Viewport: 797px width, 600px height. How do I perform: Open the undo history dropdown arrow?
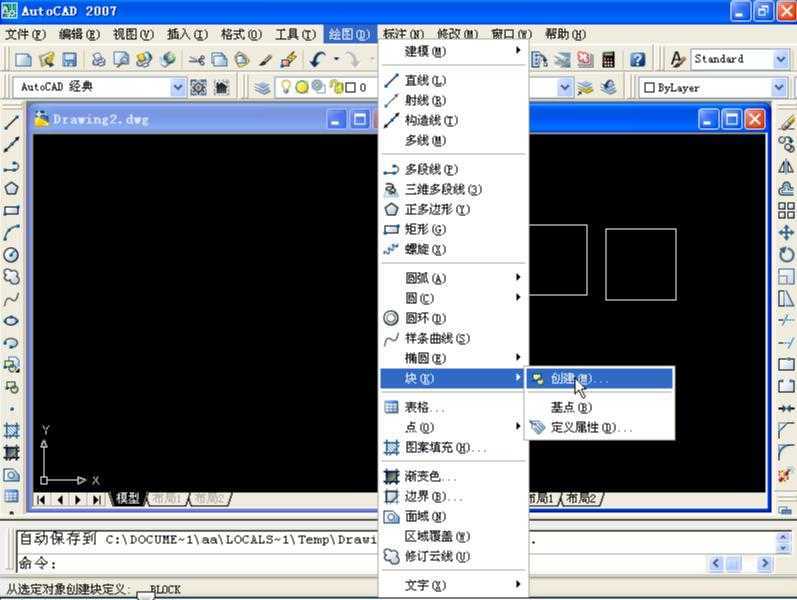coord(336,59)
